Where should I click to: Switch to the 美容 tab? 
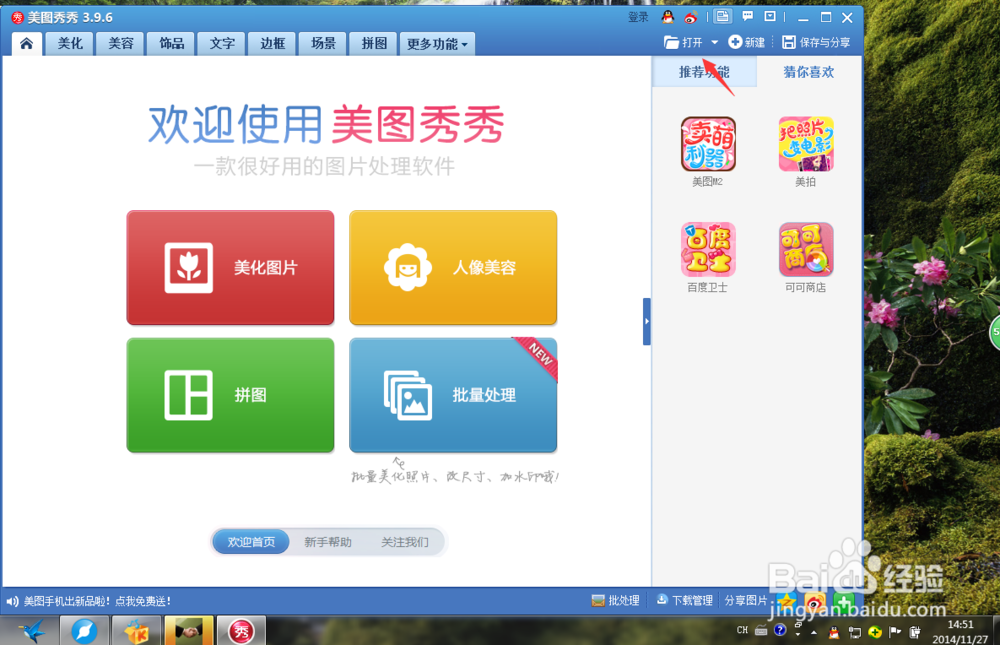pyautogui.click(x=121, y=43)
